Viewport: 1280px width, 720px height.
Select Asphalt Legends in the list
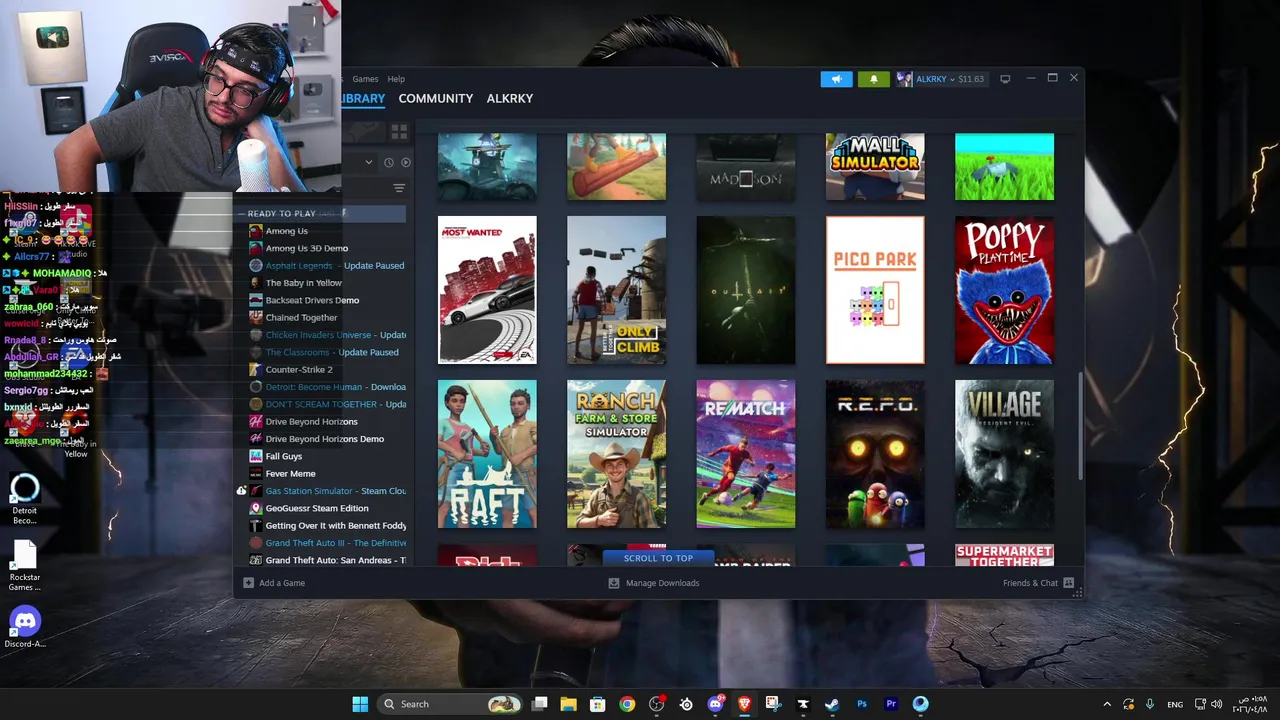(x=326, y=266)
